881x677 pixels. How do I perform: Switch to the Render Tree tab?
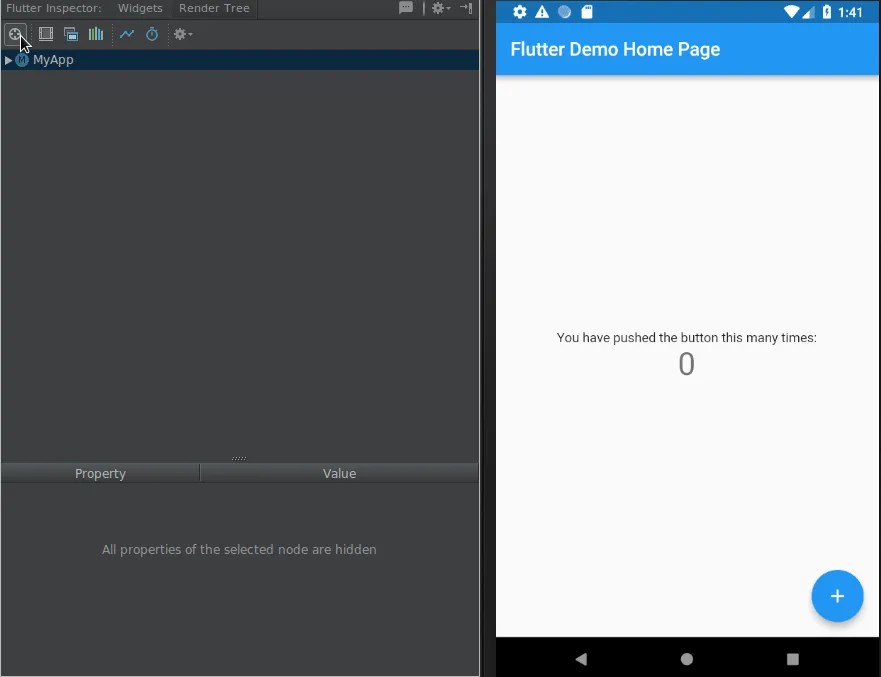(x=213, y=8)
